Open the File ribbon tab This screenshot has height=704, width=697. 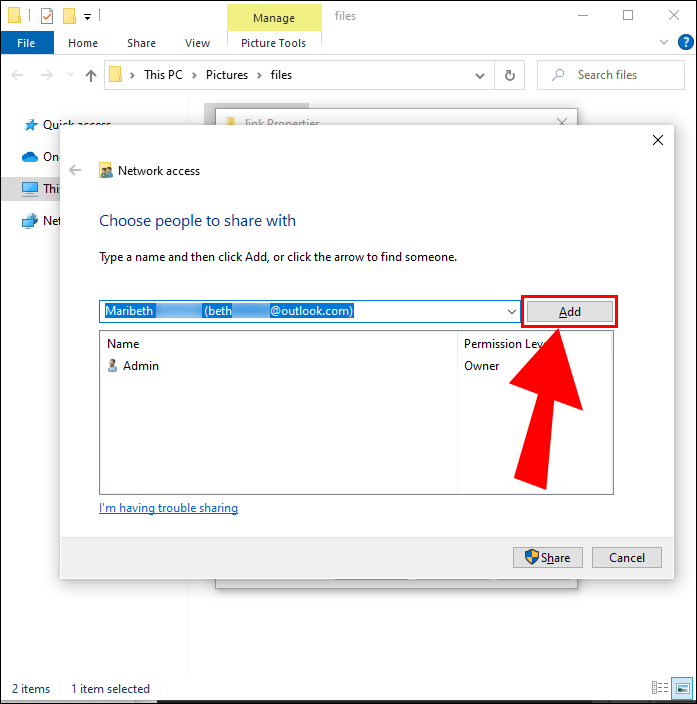click(26, 43)
